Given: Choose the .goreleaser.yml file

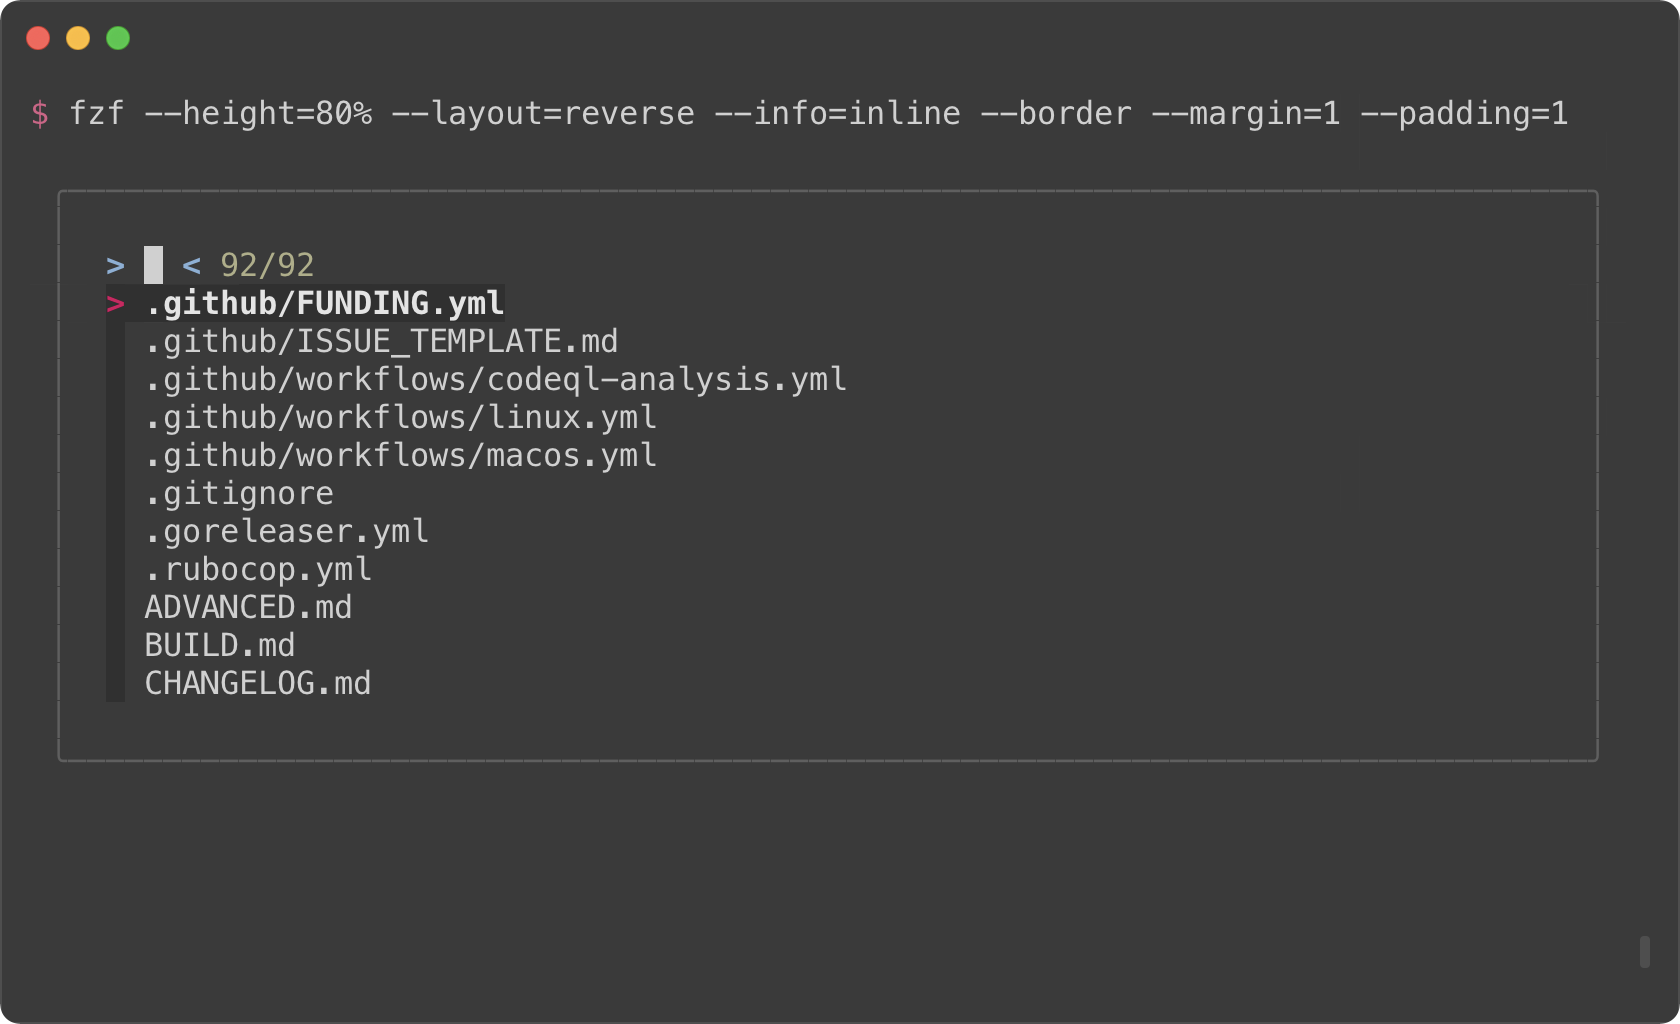Looking at the screenshot, I should pos(286,531).
